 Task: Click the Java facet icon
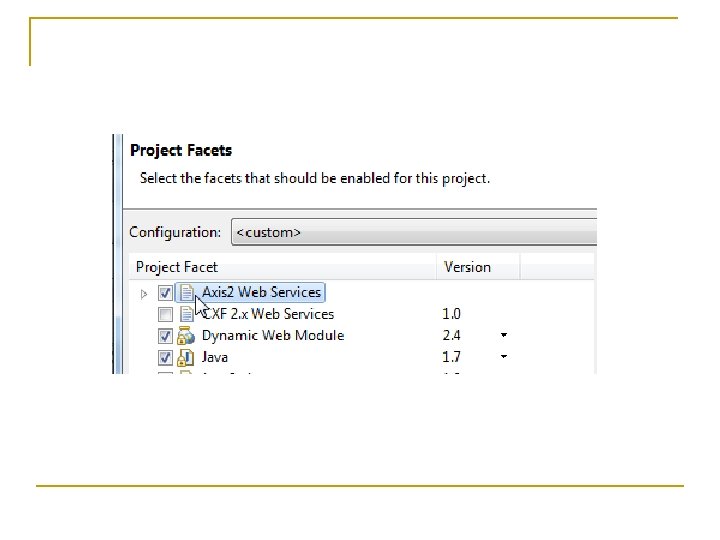pos(187,357)
